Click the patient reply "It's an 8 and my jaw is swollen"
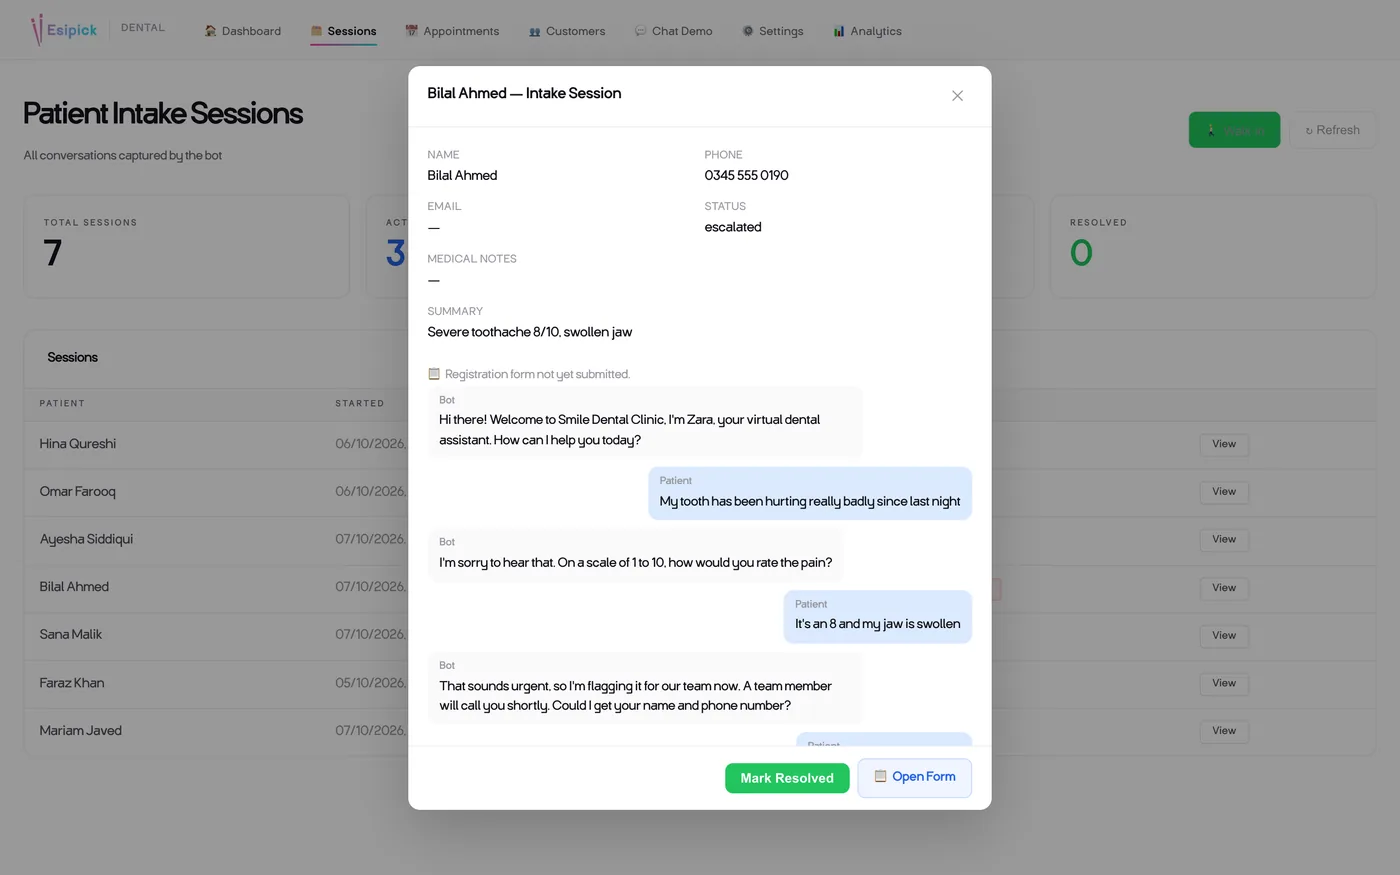The height and width of the screenshot is (875, 1400). pyautogui.click(x=878, y=616)
